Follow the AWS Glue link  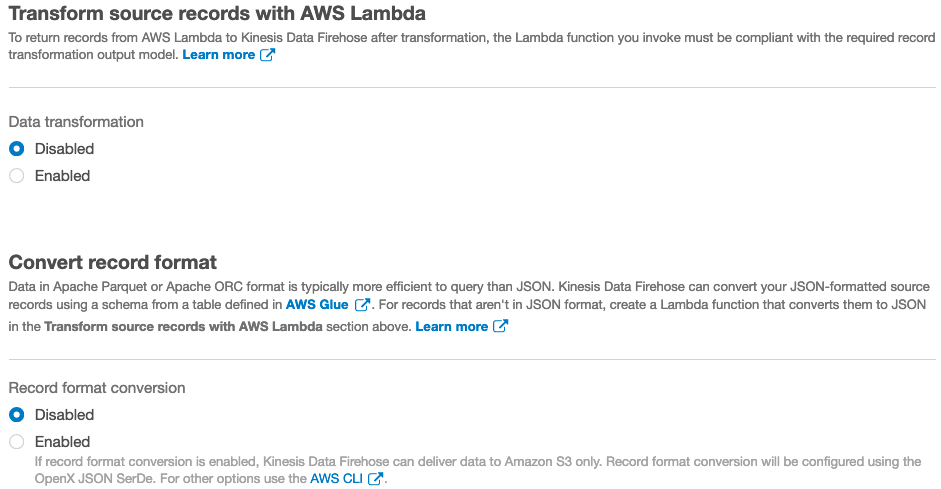click(317, 304)
